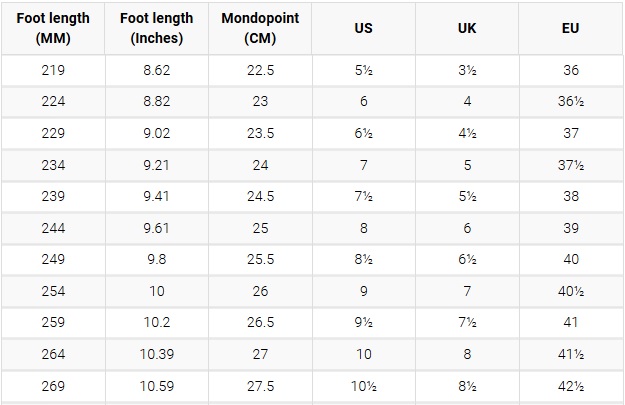Select the EU size 41½ cell
This screenshot has width=625, height=405.
[x=571, y=354]
